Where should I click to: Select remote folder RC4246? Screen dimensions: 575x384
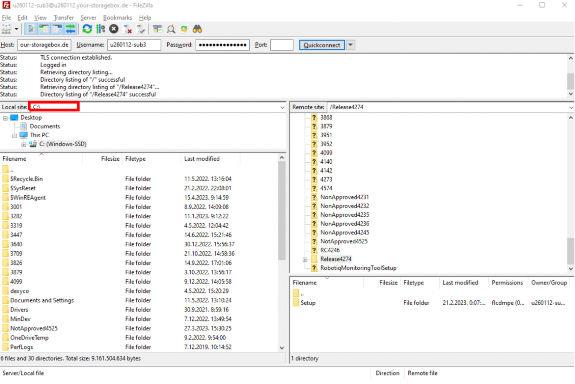pos(330,250)
